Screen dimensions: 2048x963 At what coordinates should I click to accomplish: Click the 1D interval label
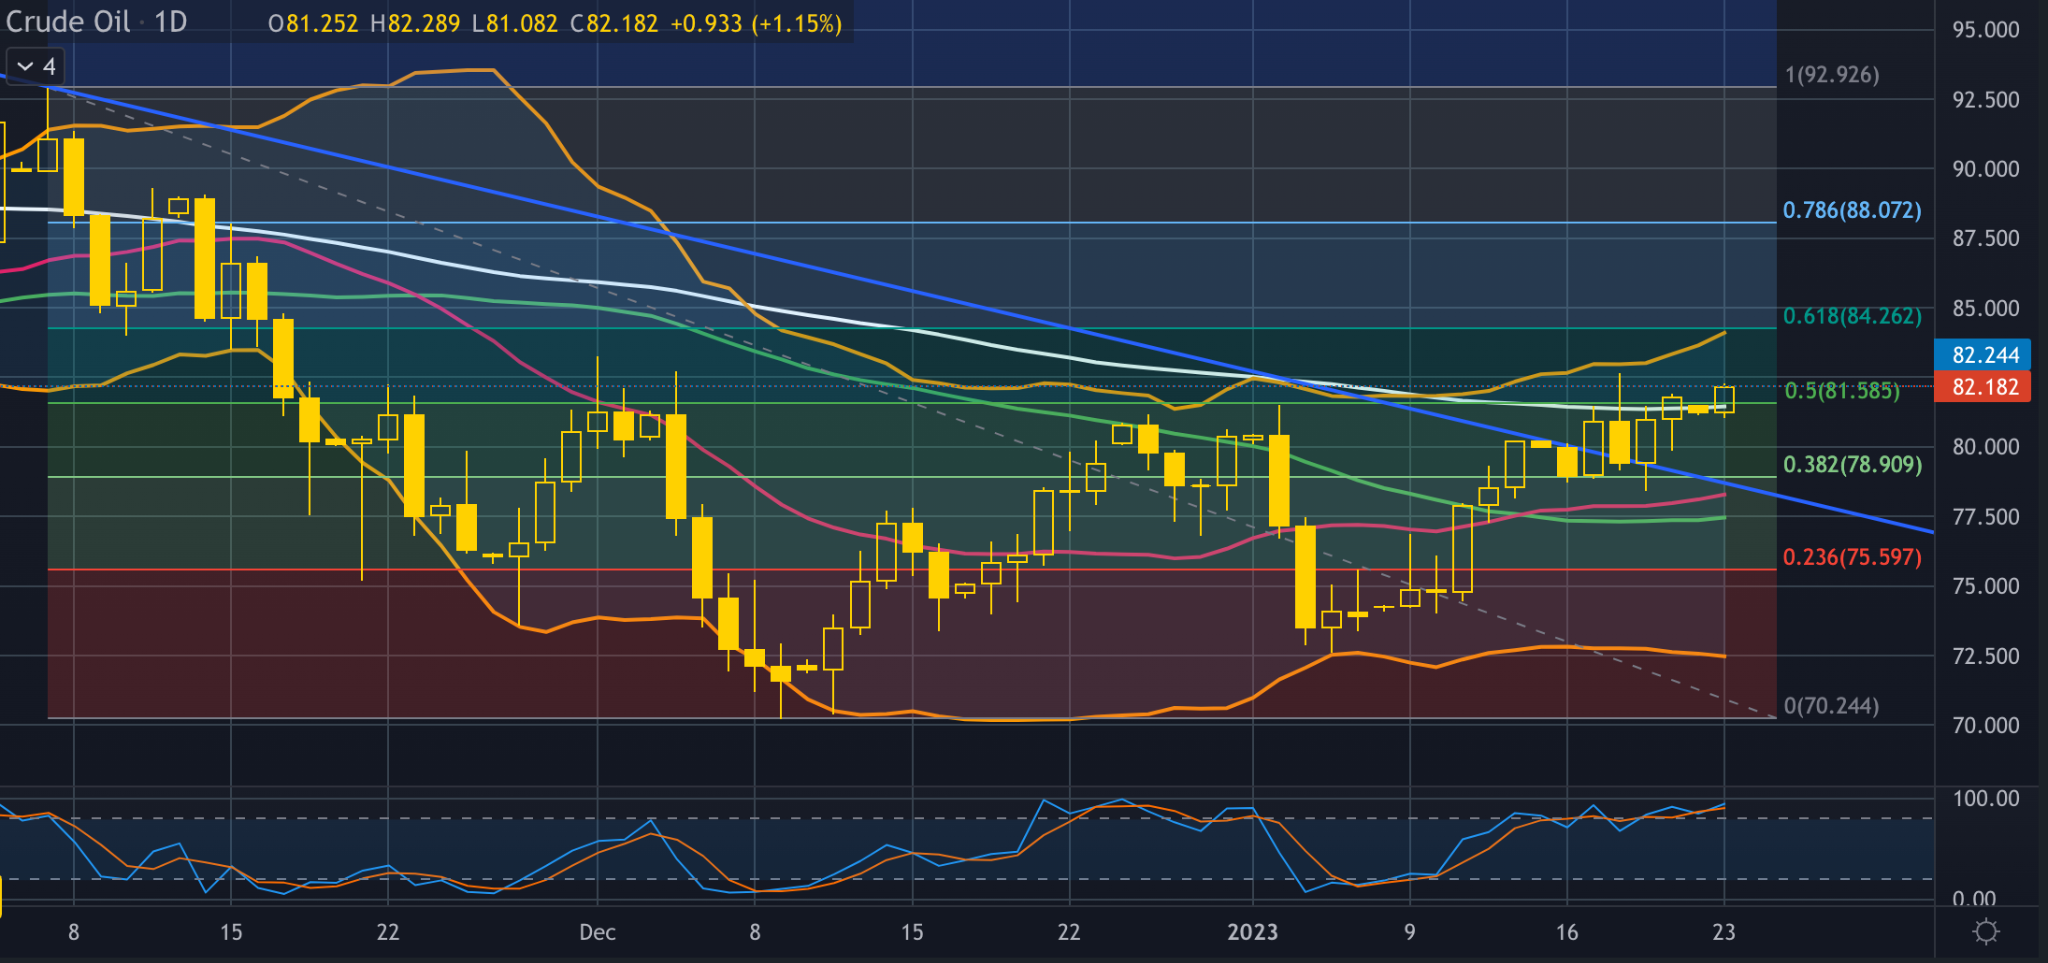point(171,21)
